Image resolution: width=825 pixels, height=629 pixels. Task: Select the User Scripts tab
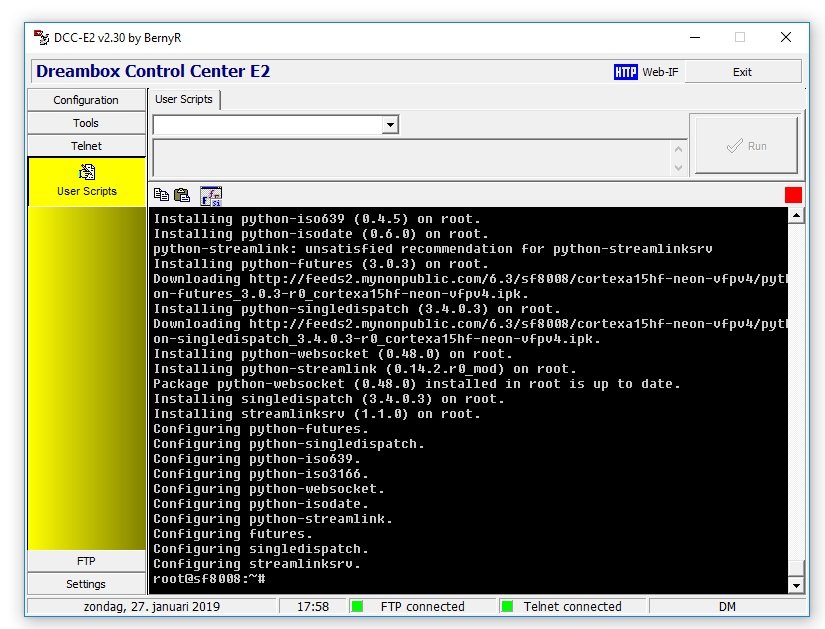pyautogui.click(x=184, y=99)
